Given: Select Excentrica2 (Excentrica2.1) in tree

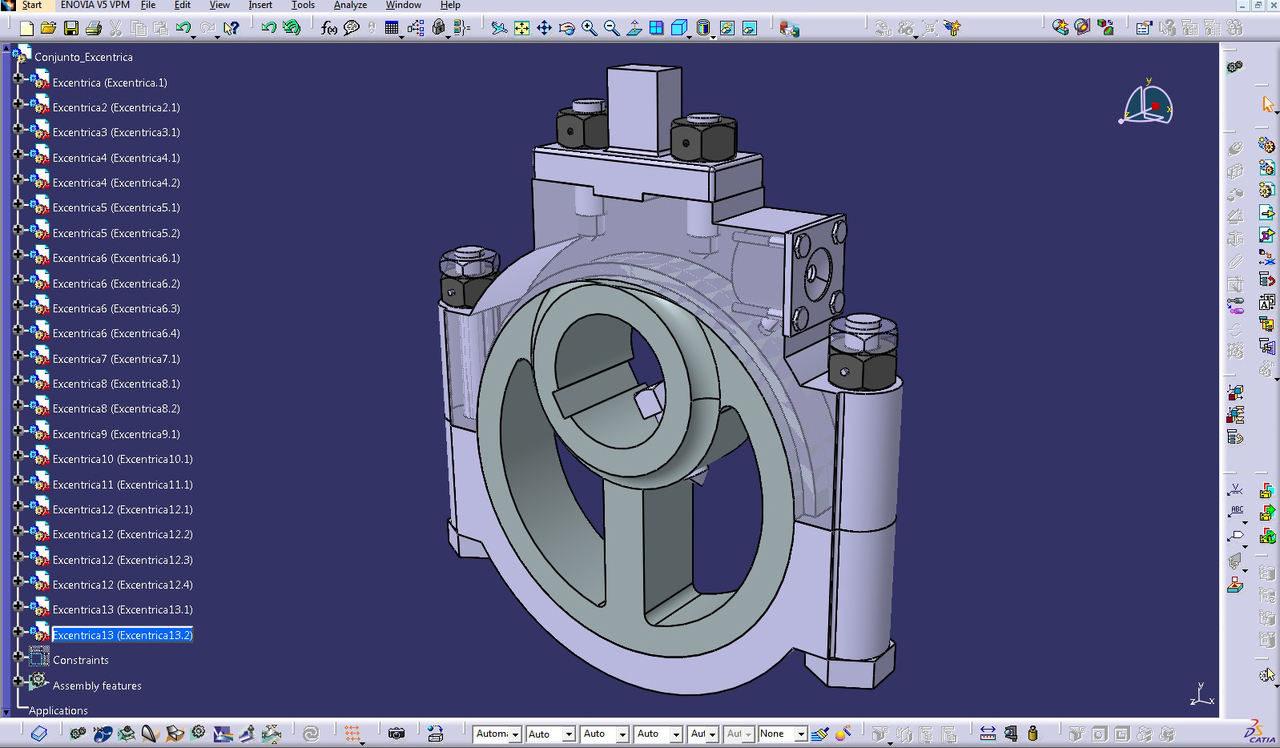Looking at the screenshot, I should click(x=116, y=108).
